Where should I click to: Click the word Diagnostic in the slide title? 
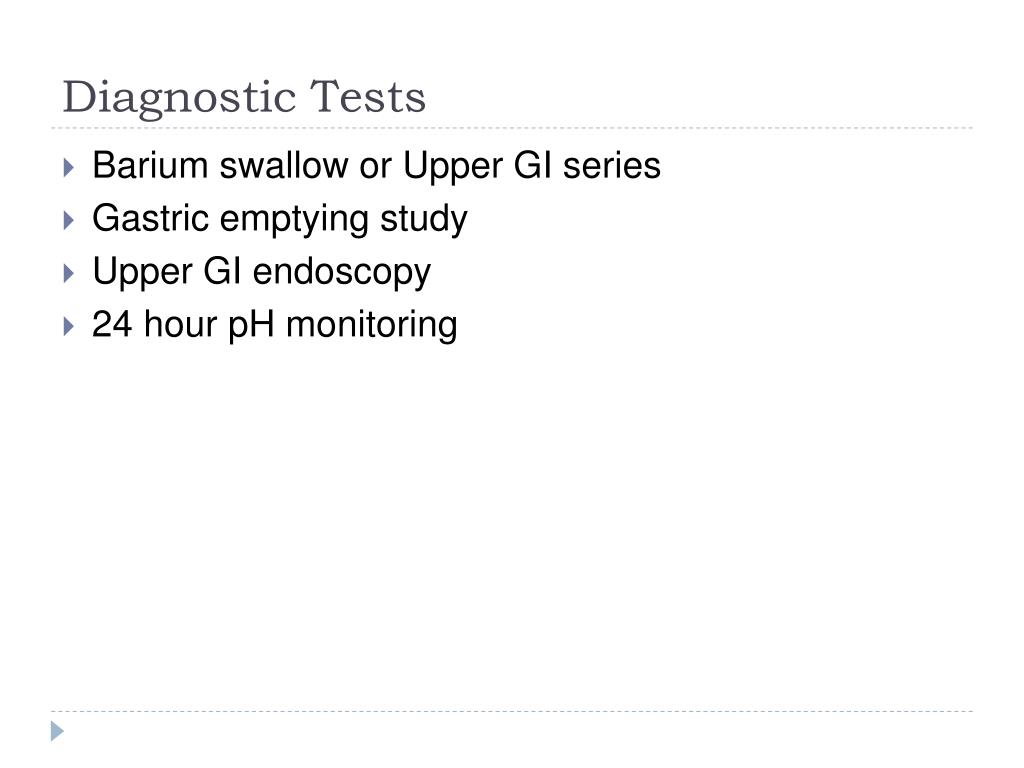180,99
